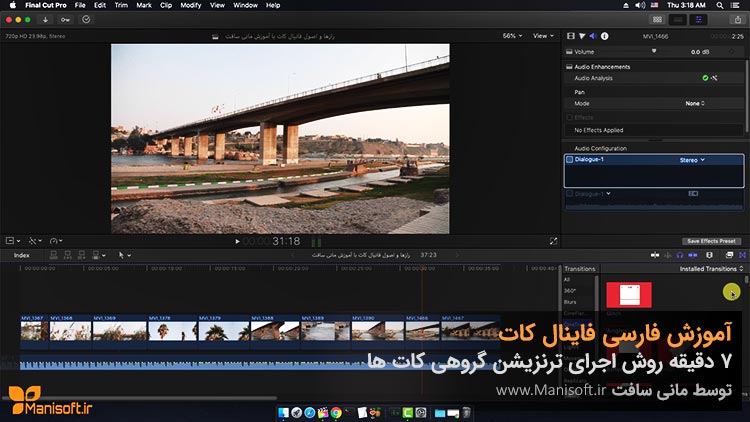
Task: Open the Share export icon
Action: pyautogui.click(x=738, y=20)
